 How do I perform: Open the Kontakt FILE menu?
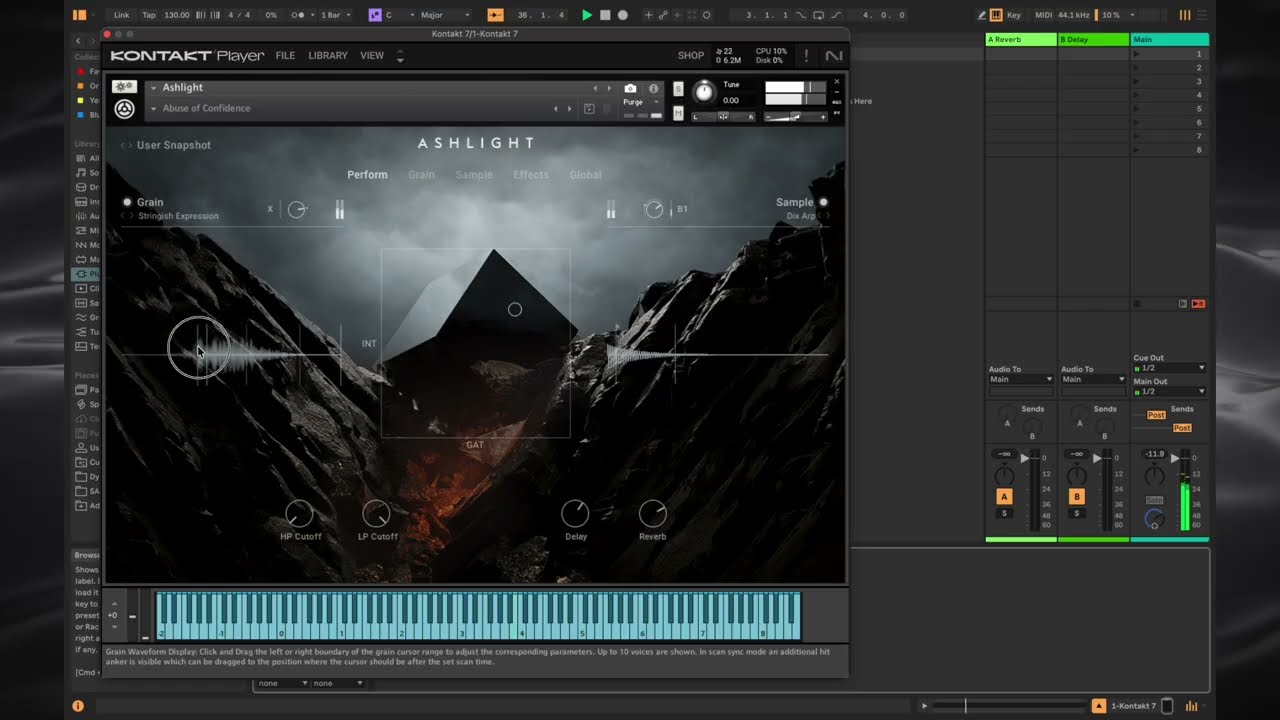point(285,56)
